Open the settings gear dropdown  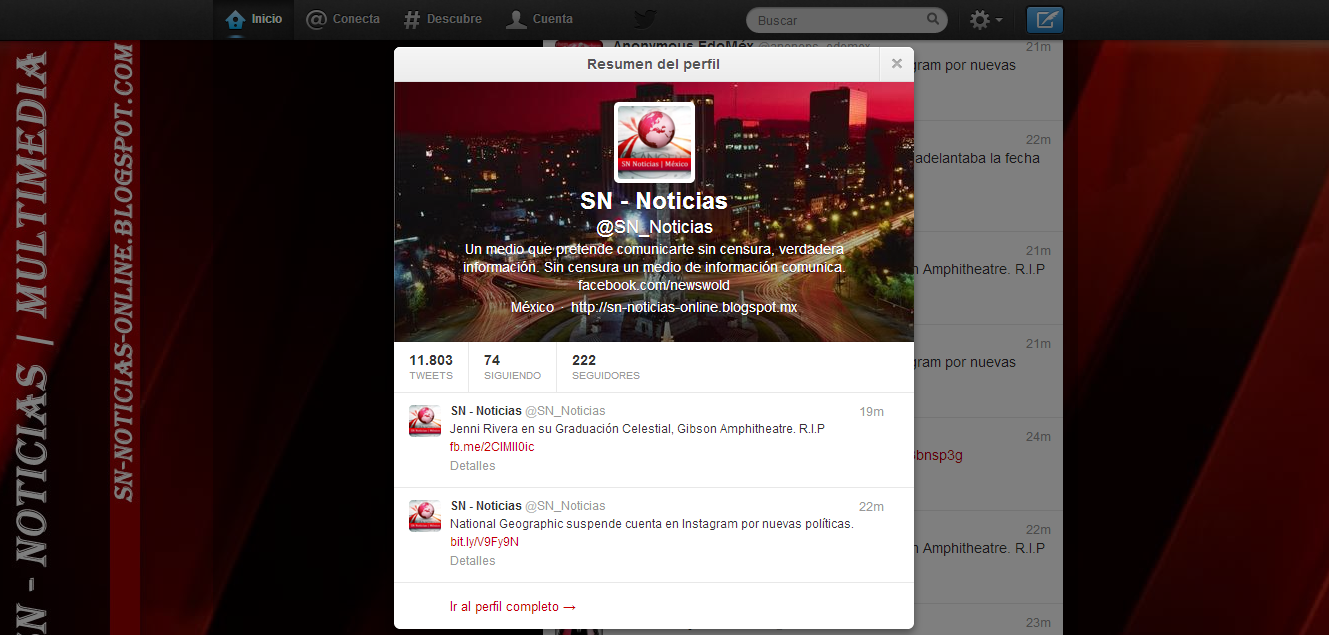[986, 19]
